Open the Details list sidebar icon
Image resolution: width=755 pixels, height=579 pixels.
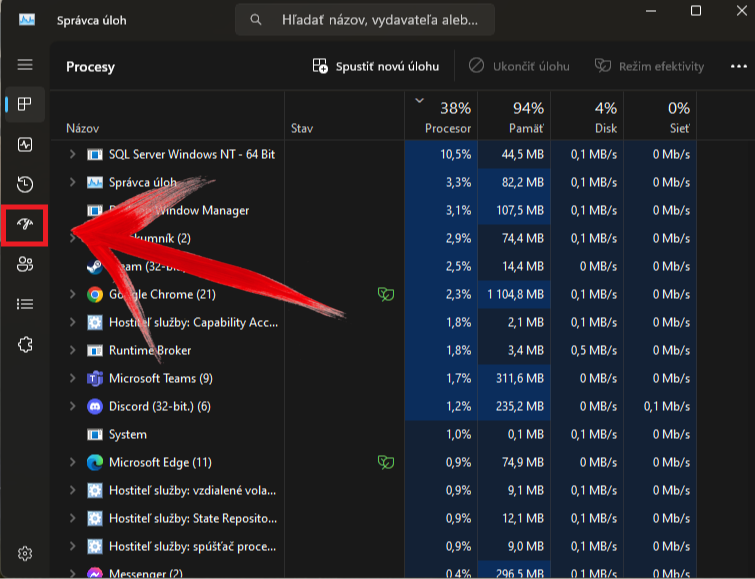tap(25, 304)
